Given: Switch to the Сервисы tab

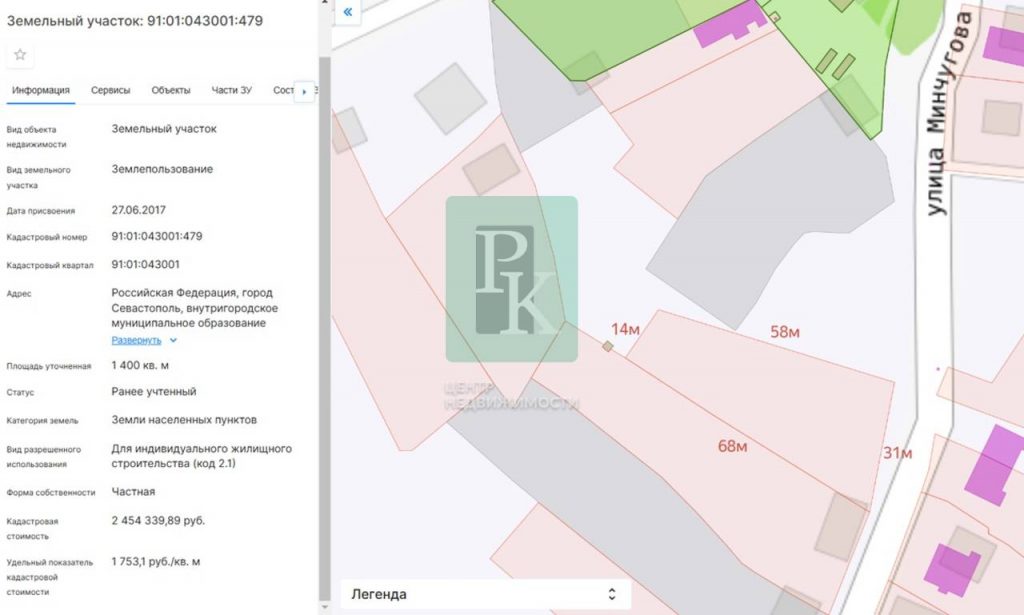Looking at the screenshot, I should click(x=110, y=90).
